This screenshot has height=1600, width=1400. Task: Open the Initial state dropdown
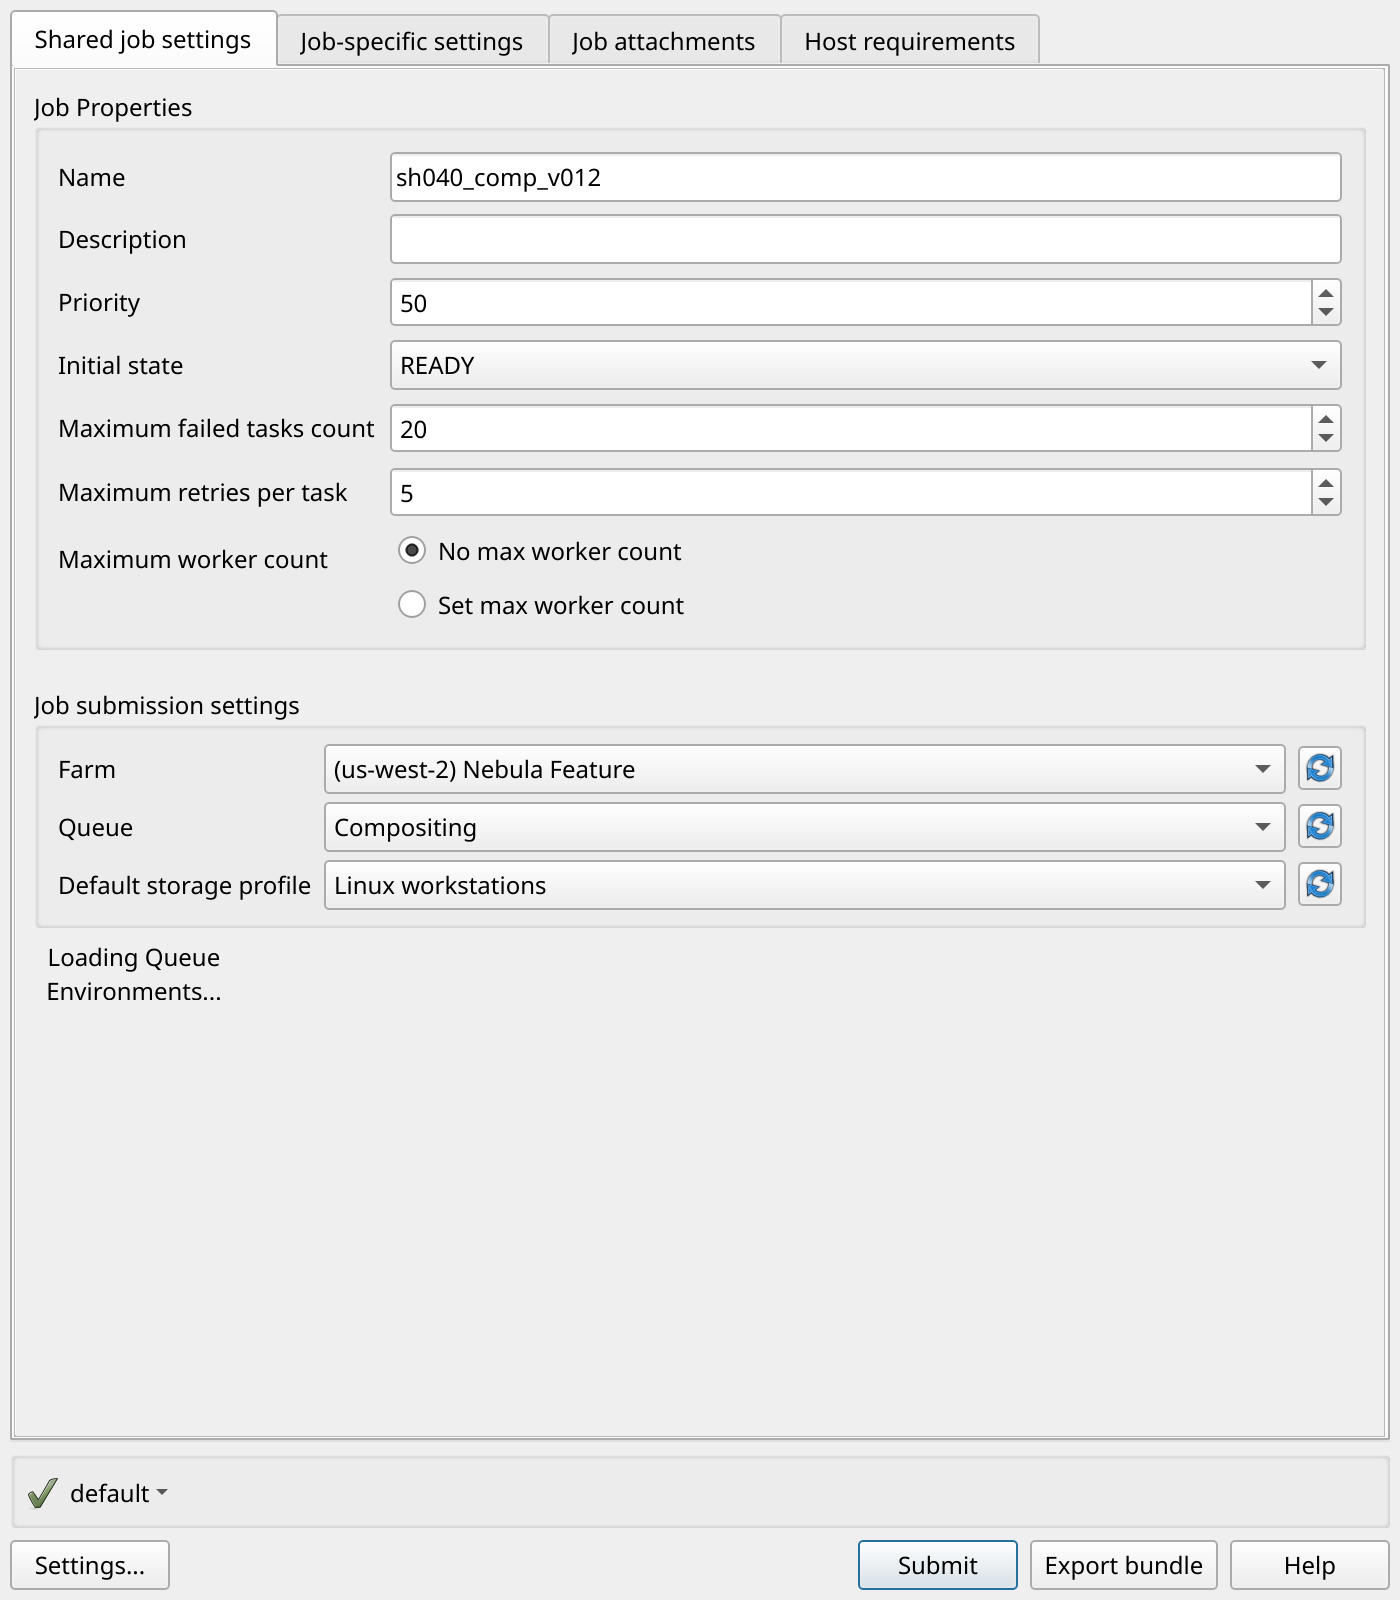pyautogui.click(x=865, y=365)
